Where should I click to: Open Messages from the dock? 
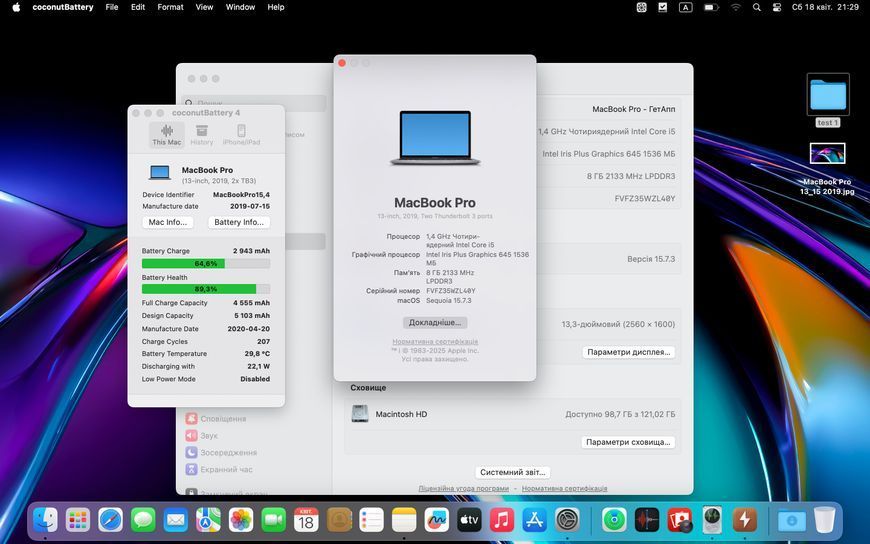[143, 520]
